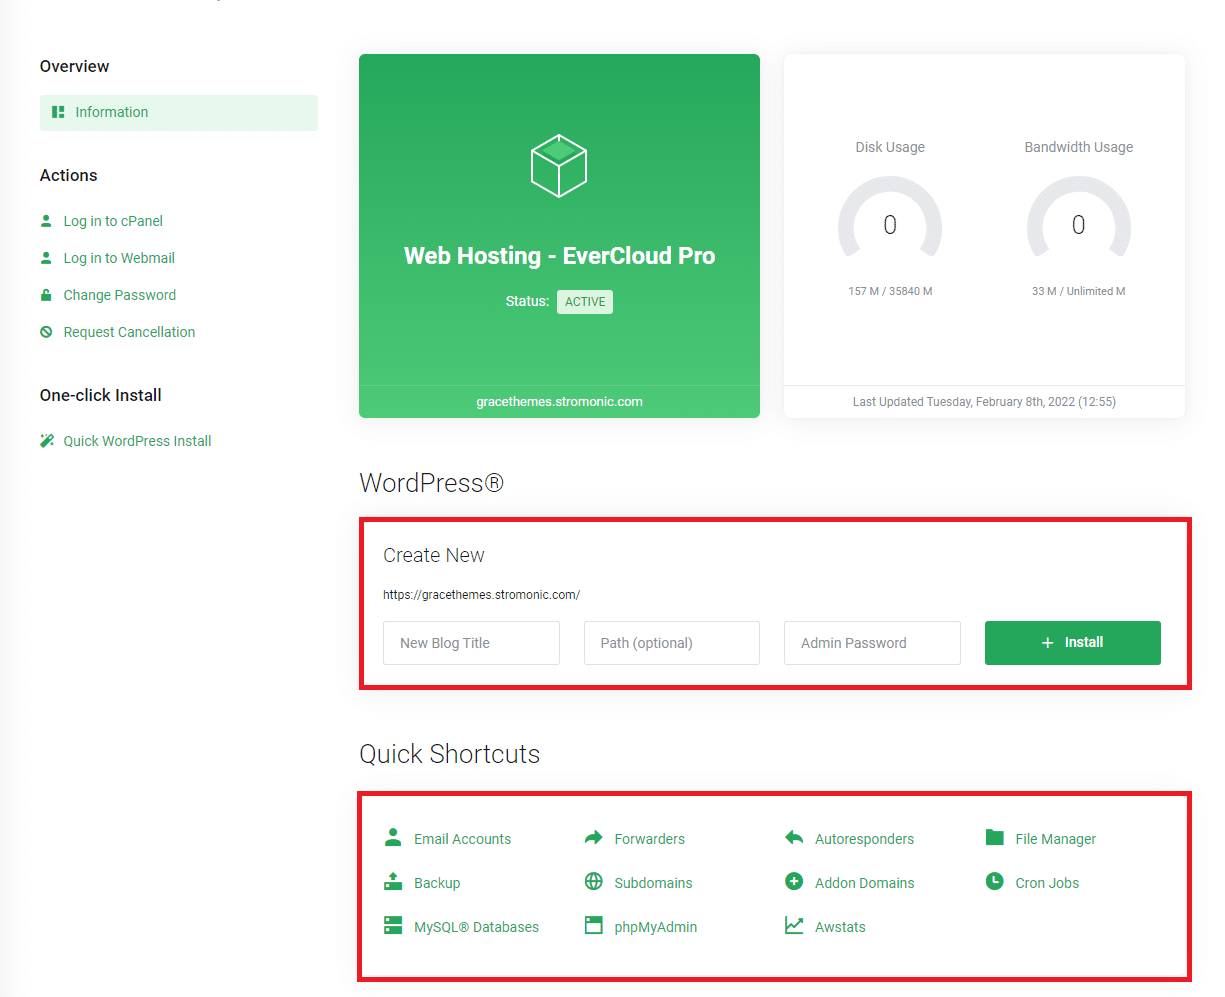This screenshot has height=997, width=1225.
Task: Open Subdomains shortcut link
Action: coord(654,883)
